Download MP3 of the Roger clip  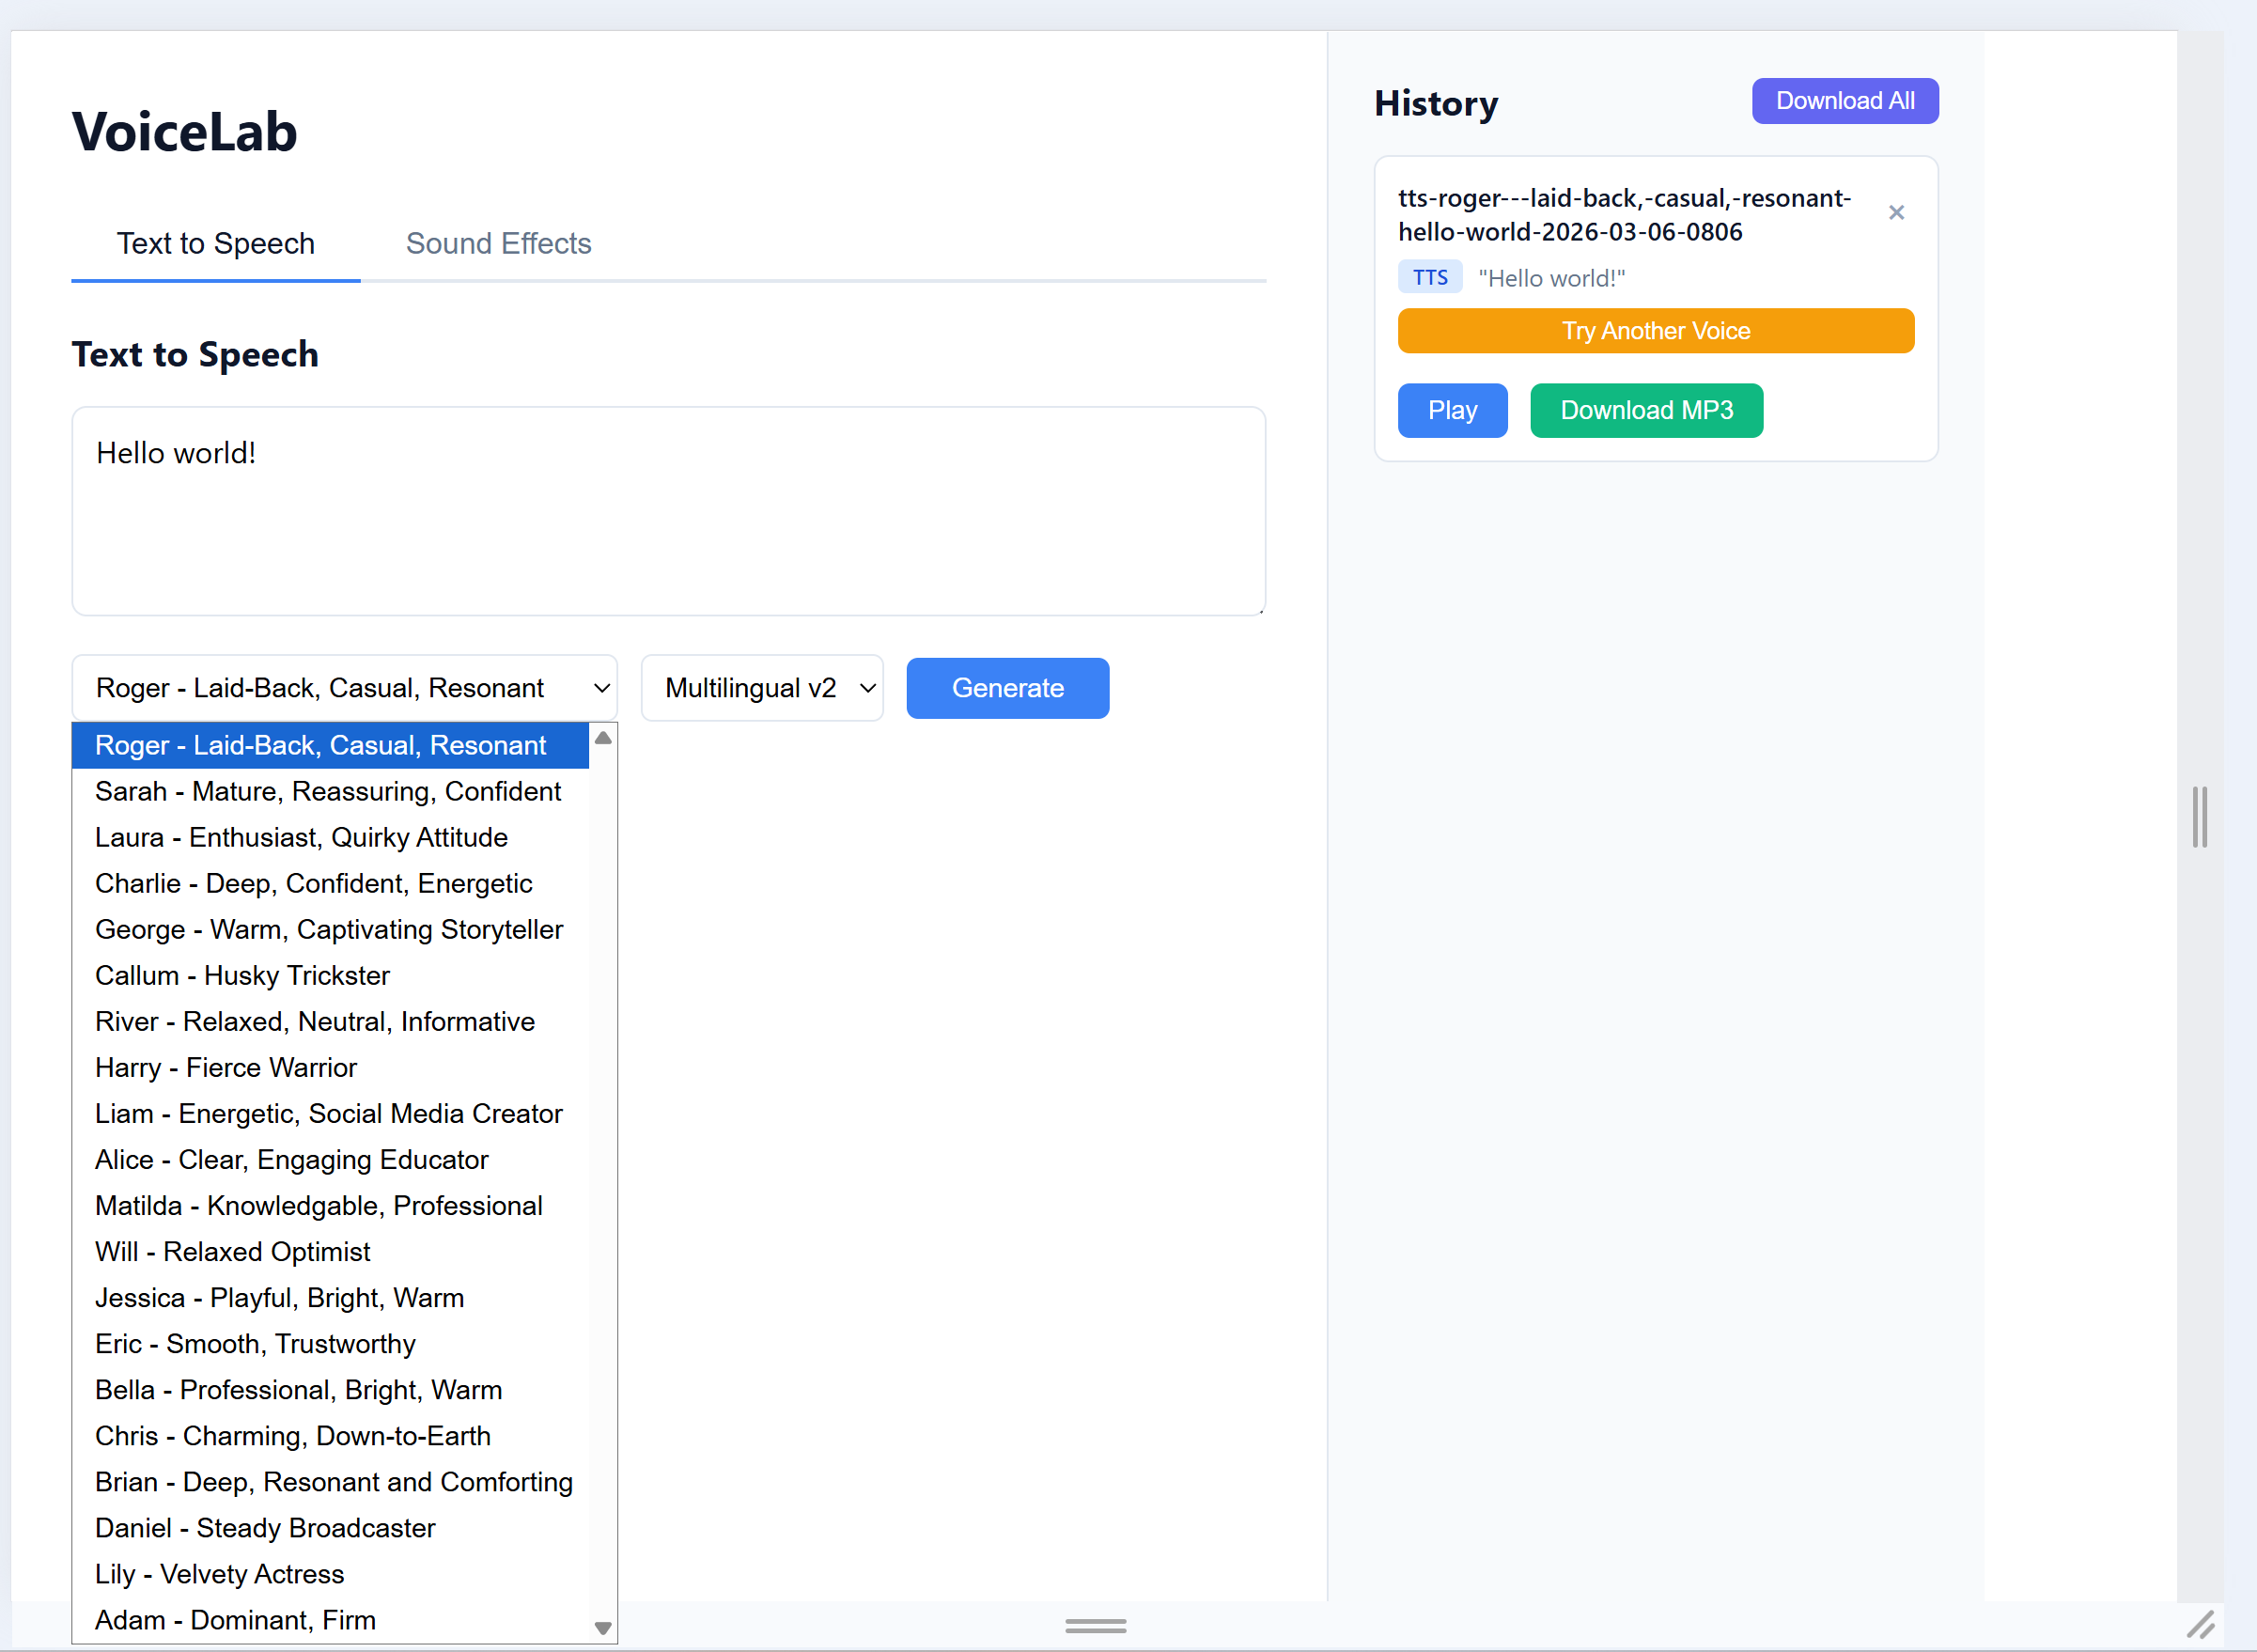[x=1645, y=410]
